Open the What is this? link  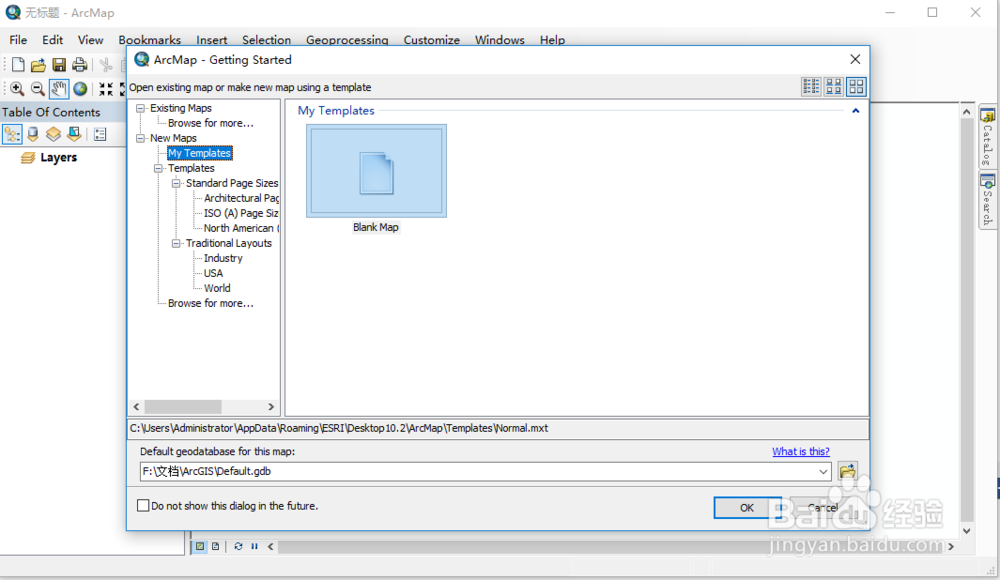[800, 451]
